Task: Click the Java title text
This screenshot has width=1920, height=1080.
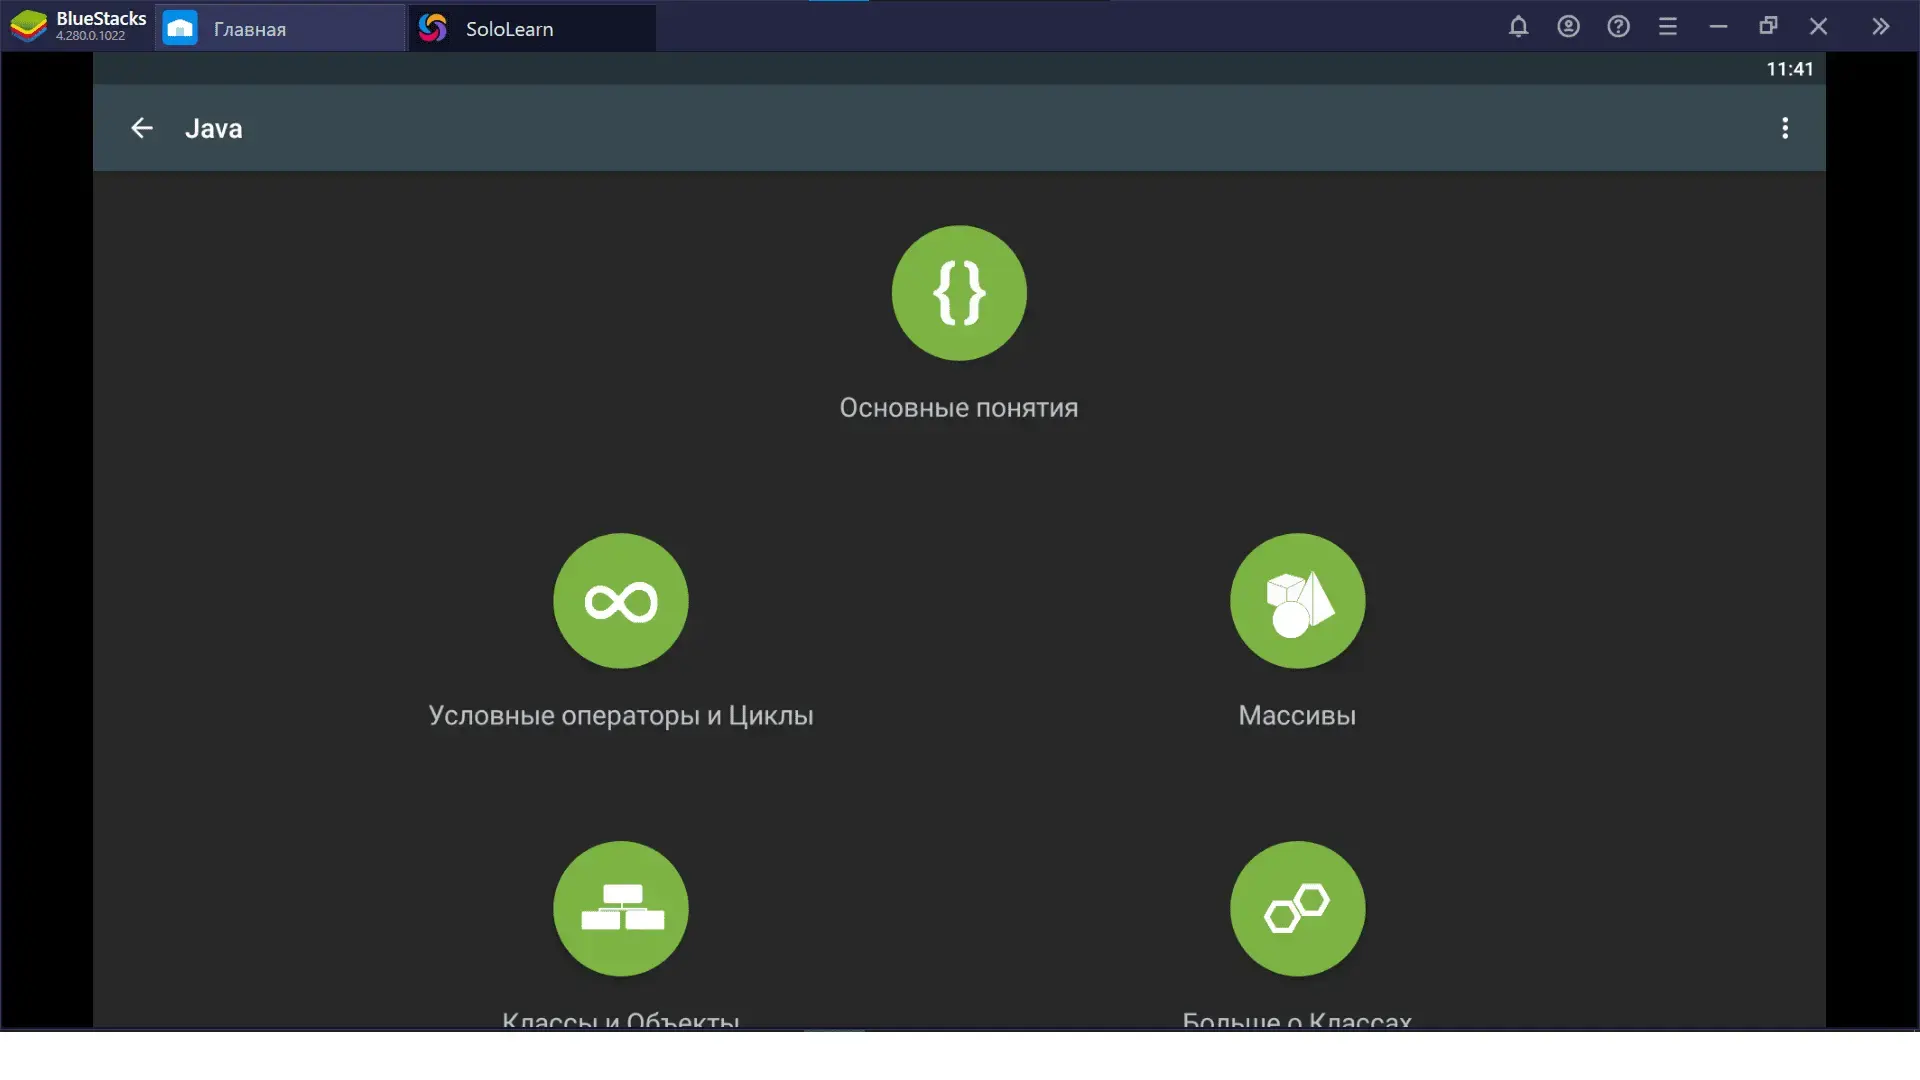Action: pyautogui.click(x=214, y=129)
